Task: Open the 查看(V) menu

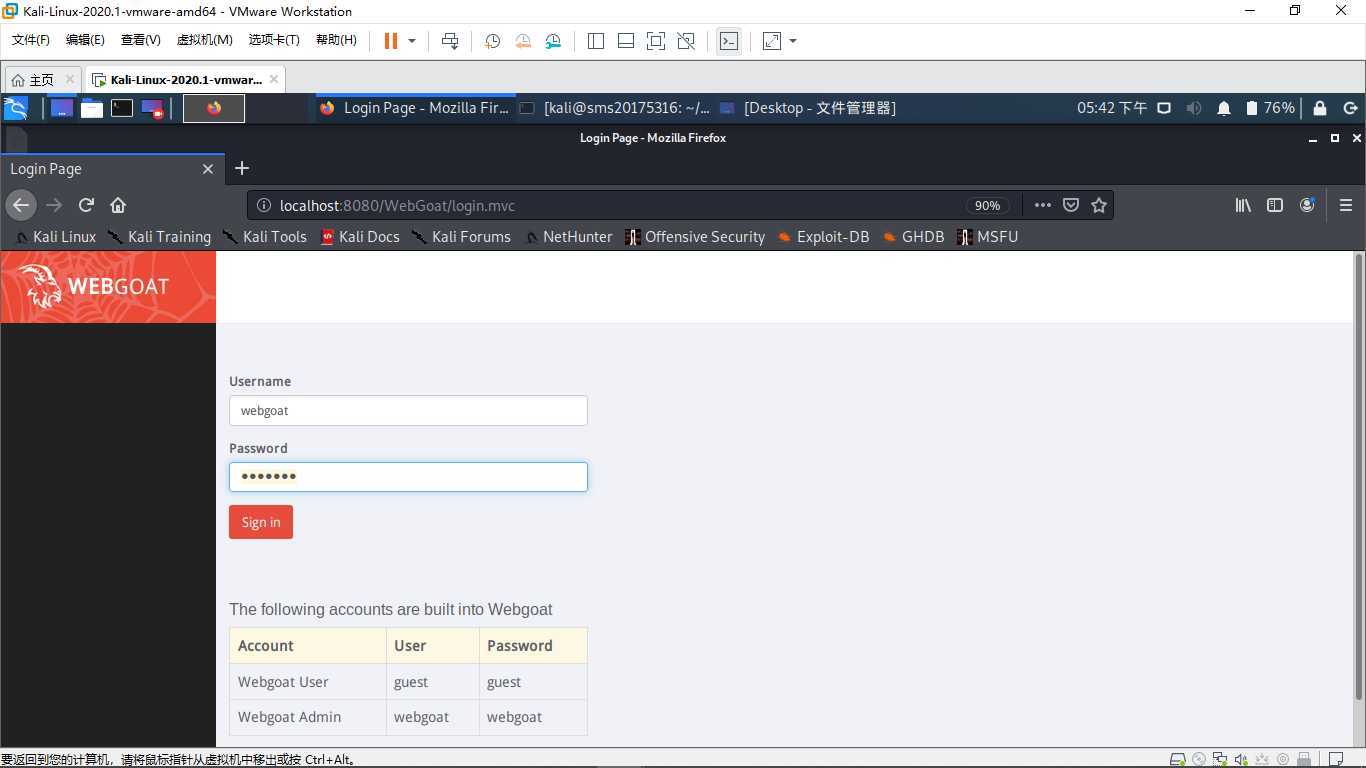Action: coord(140,40)
